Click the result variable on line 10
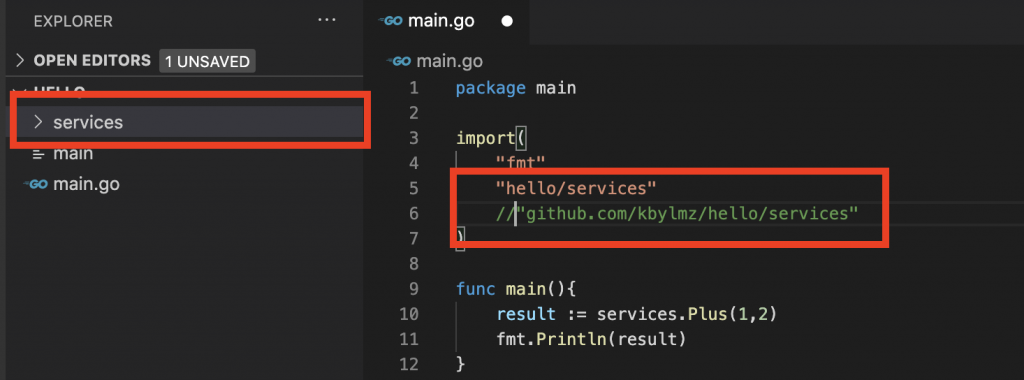 (x=526, y=314)
